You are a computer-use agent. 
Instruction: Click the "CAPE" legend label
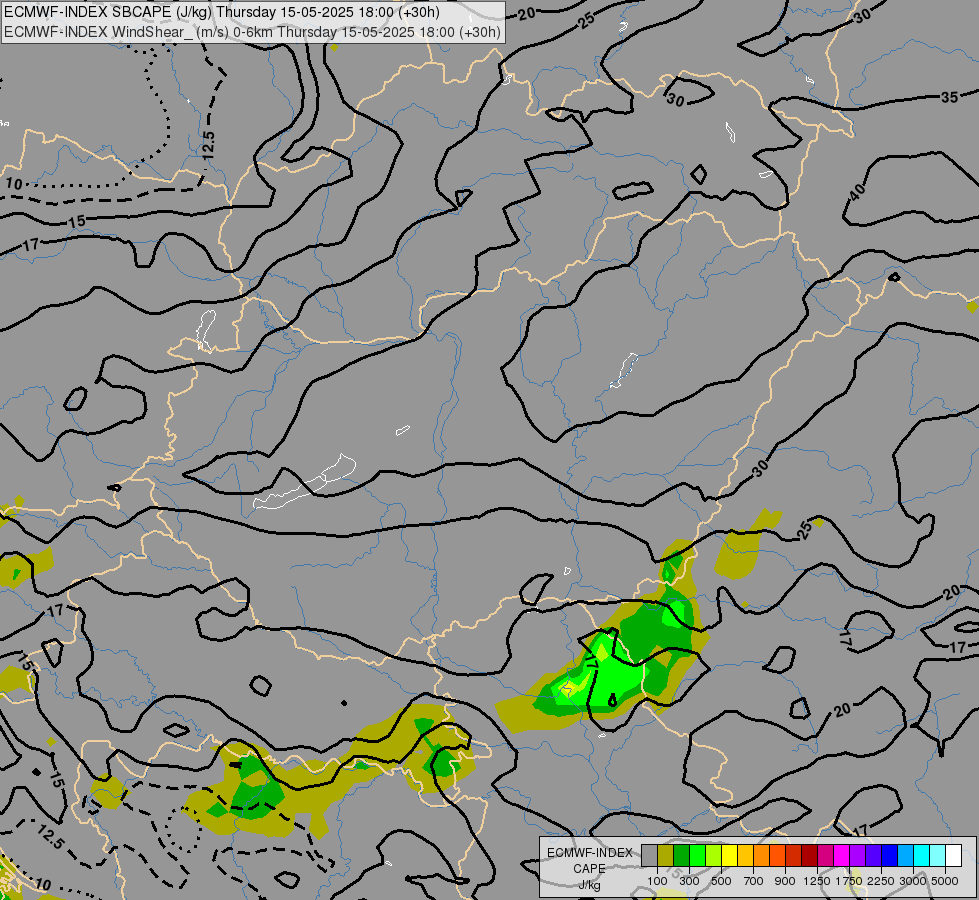tap(589, 869)
